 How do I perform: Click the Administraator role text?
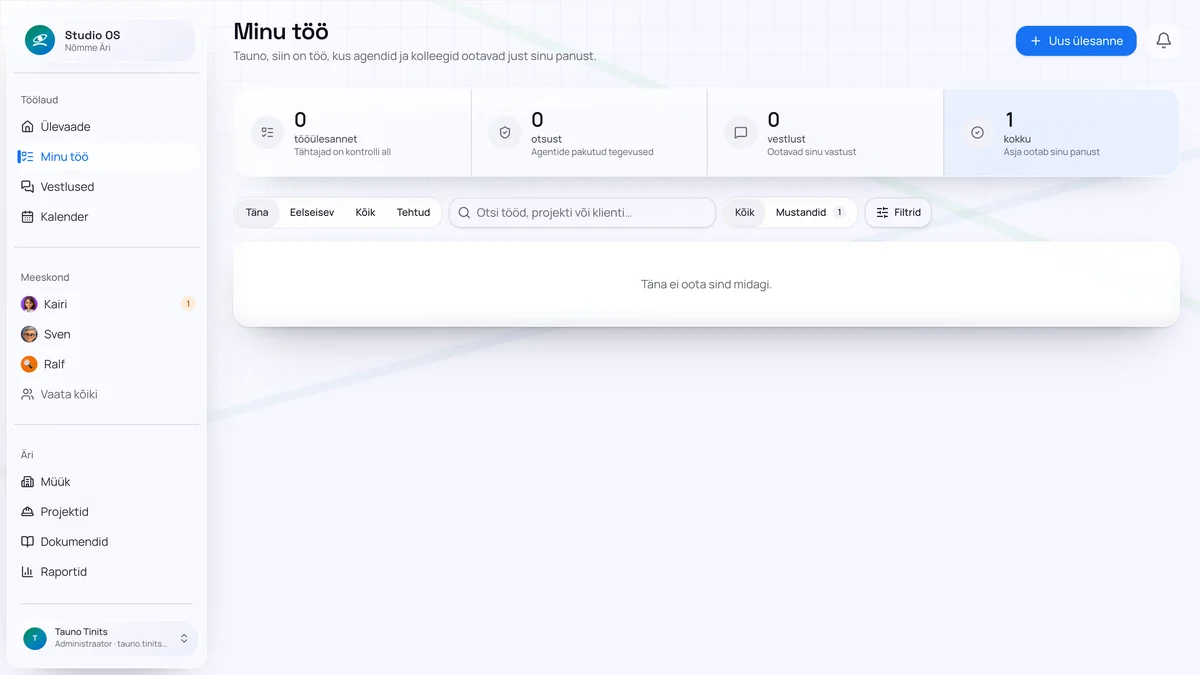point(84,644)
